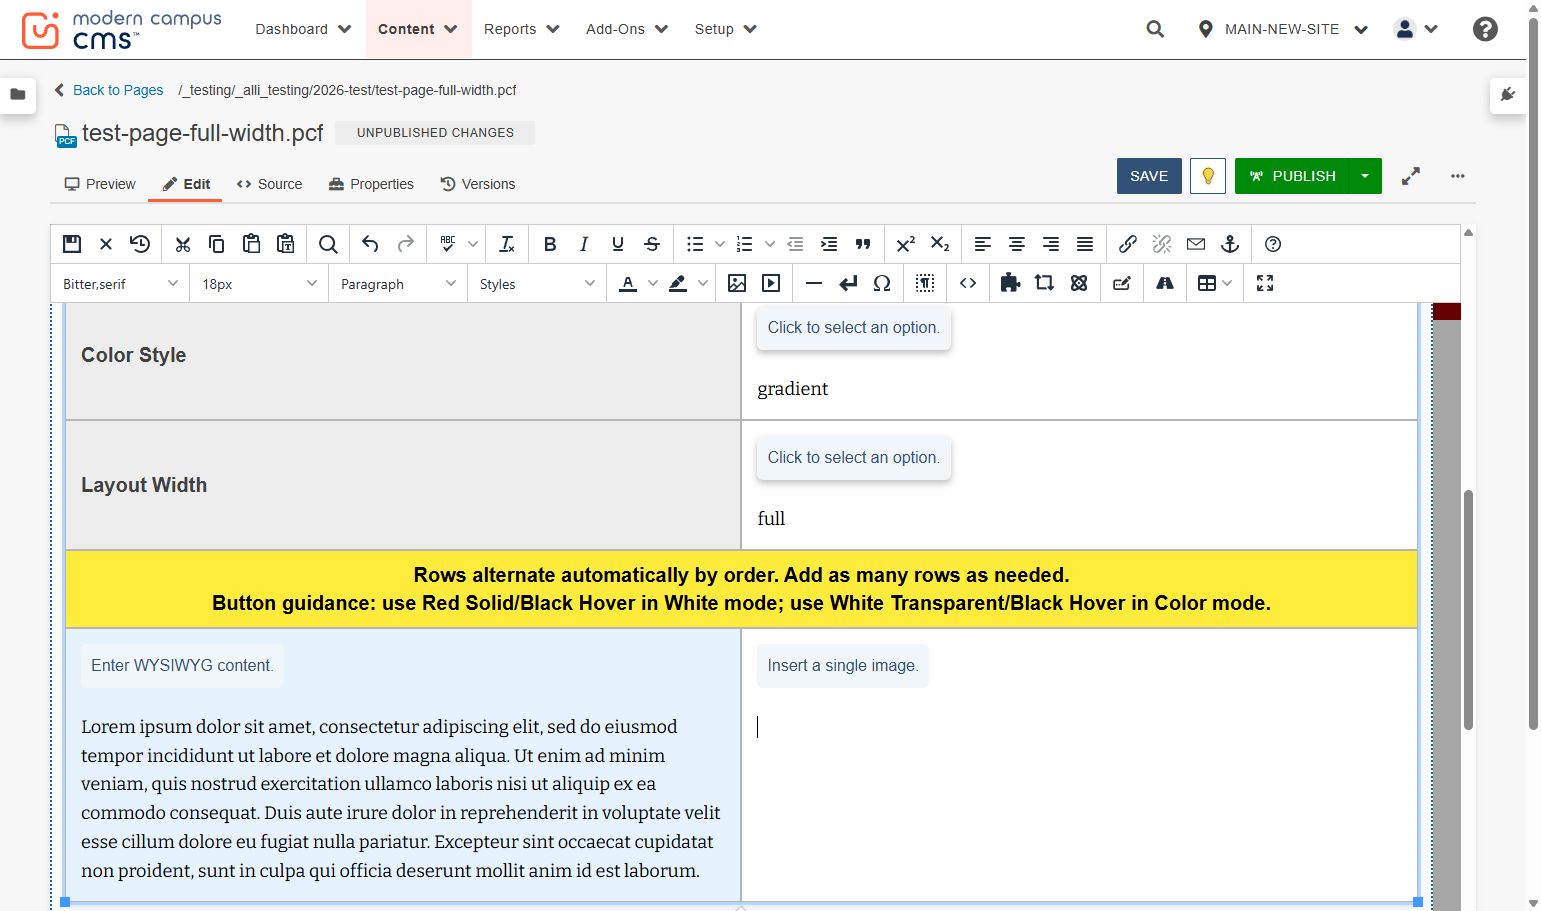Expand the MAIN-NEW-SITE site selector
The width and height of the screenshot is (1541, 911).
1283,29
